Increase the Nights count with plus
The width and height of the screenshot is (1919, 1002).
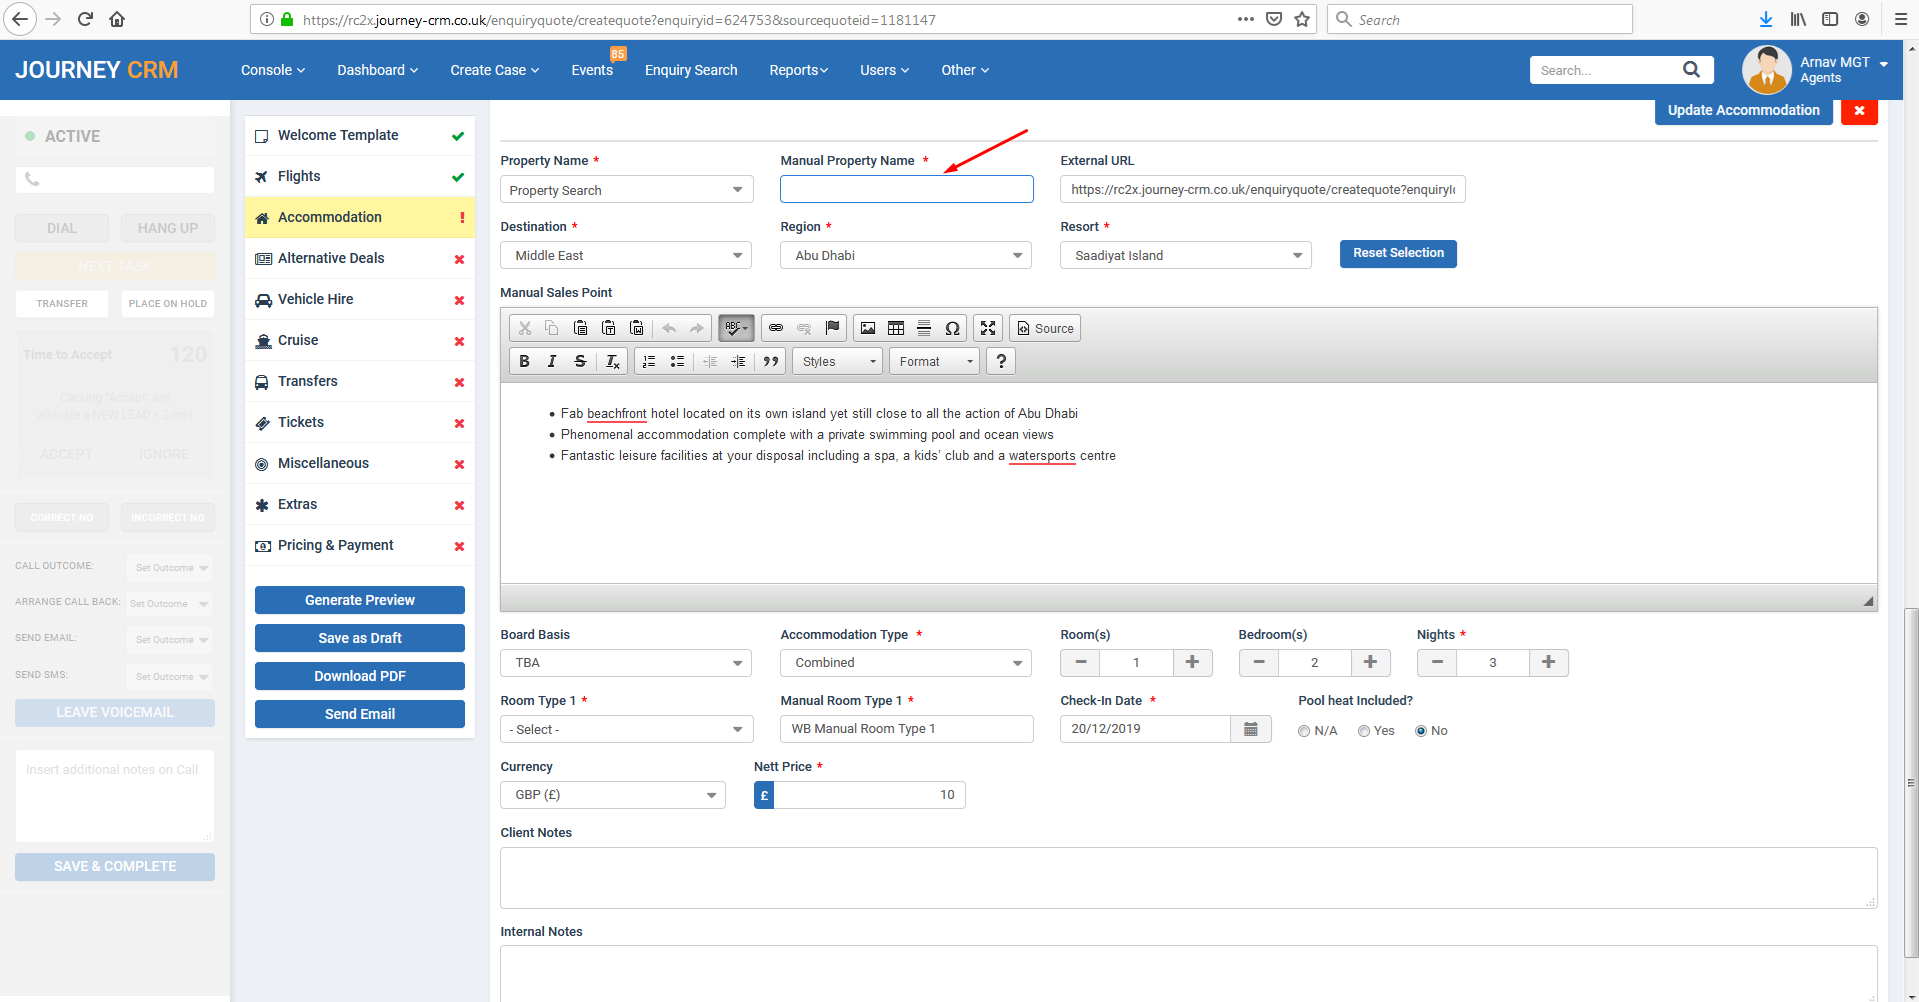coord(1548,662)
